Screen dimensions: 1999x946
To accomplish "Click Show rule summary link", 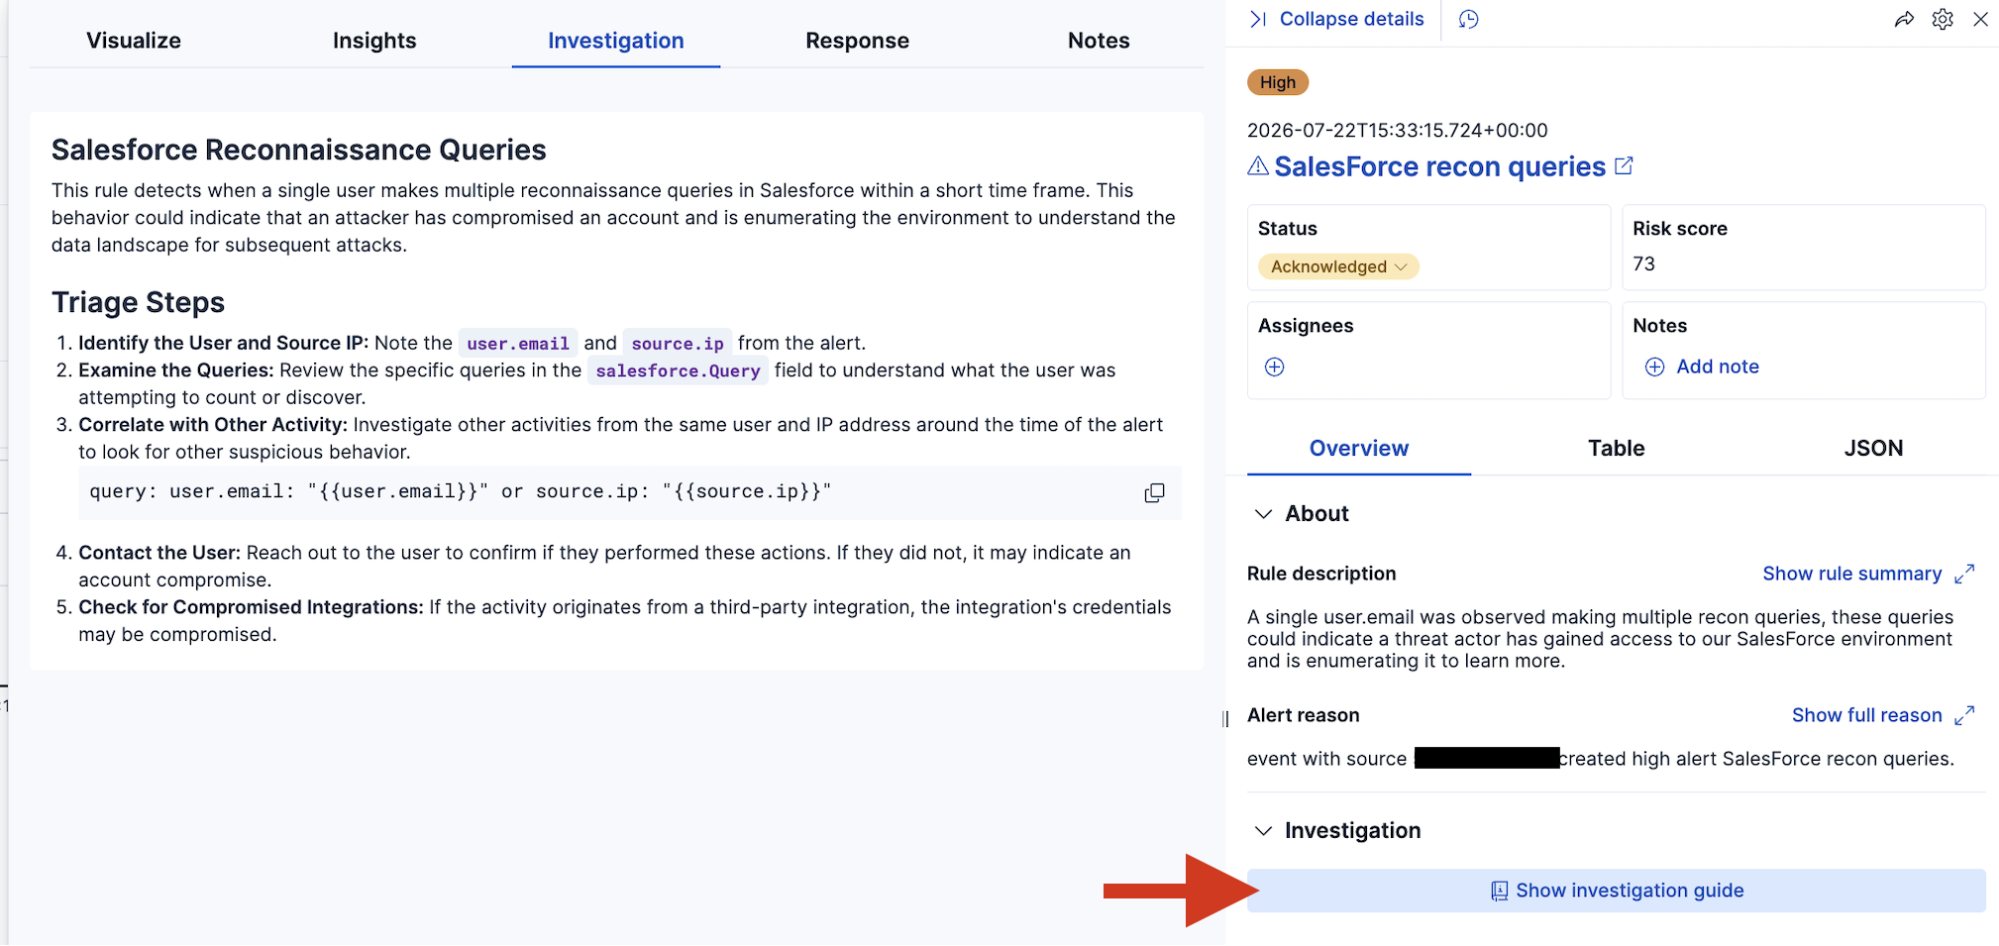I will point(1852,574).
